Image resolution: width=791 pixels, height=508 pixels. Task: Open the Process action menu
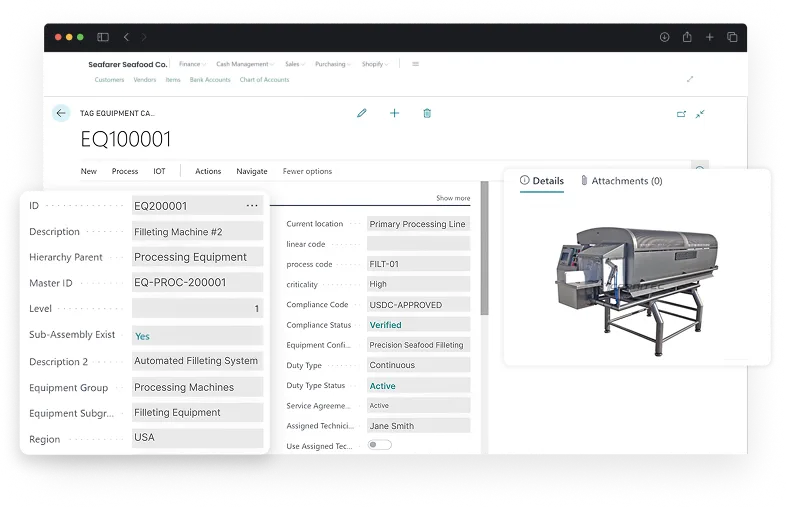click(125, 171)
